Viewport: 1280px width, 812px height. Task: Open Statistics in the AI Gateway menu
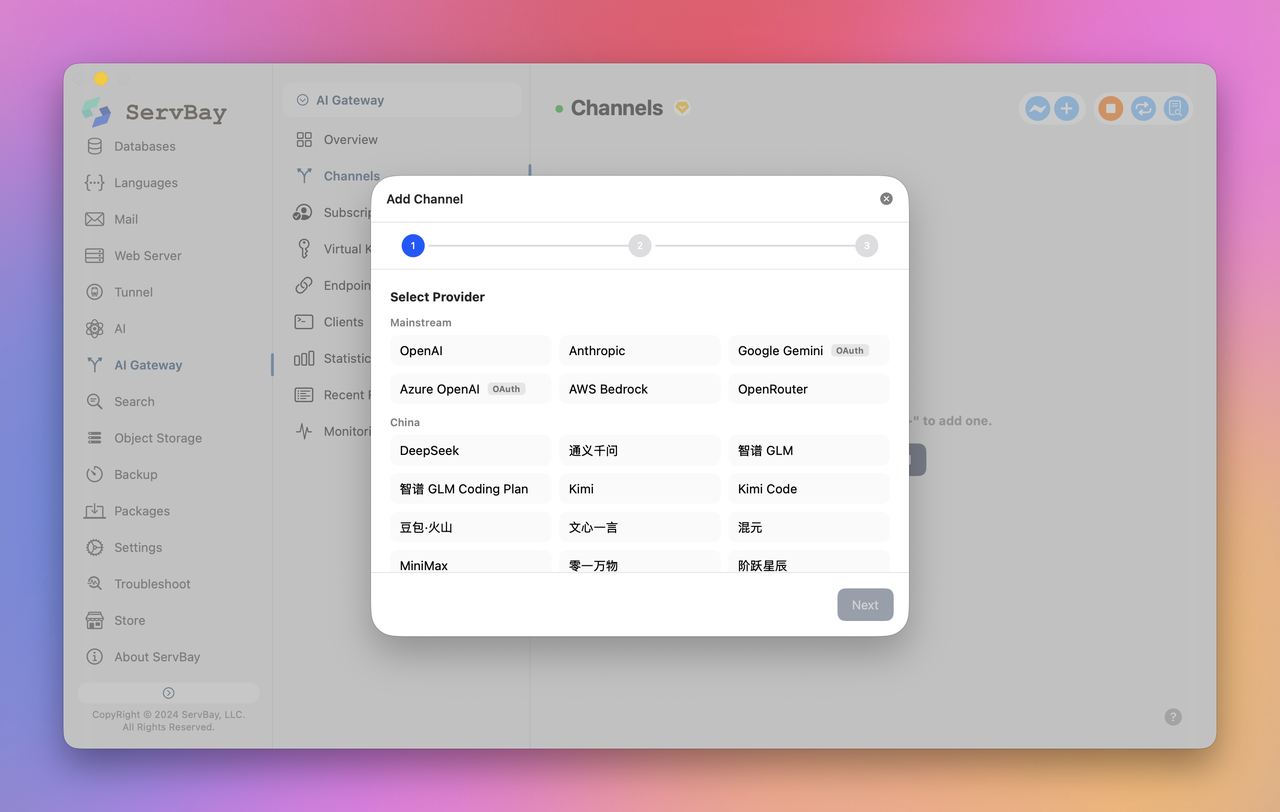pos(332,359)
